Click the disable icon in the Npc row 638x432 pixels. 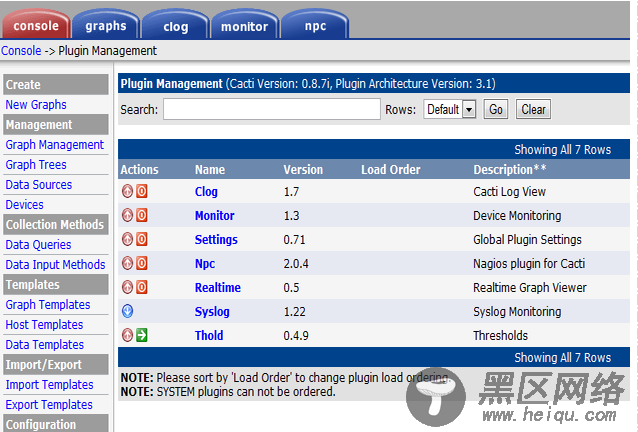[142, 263]
